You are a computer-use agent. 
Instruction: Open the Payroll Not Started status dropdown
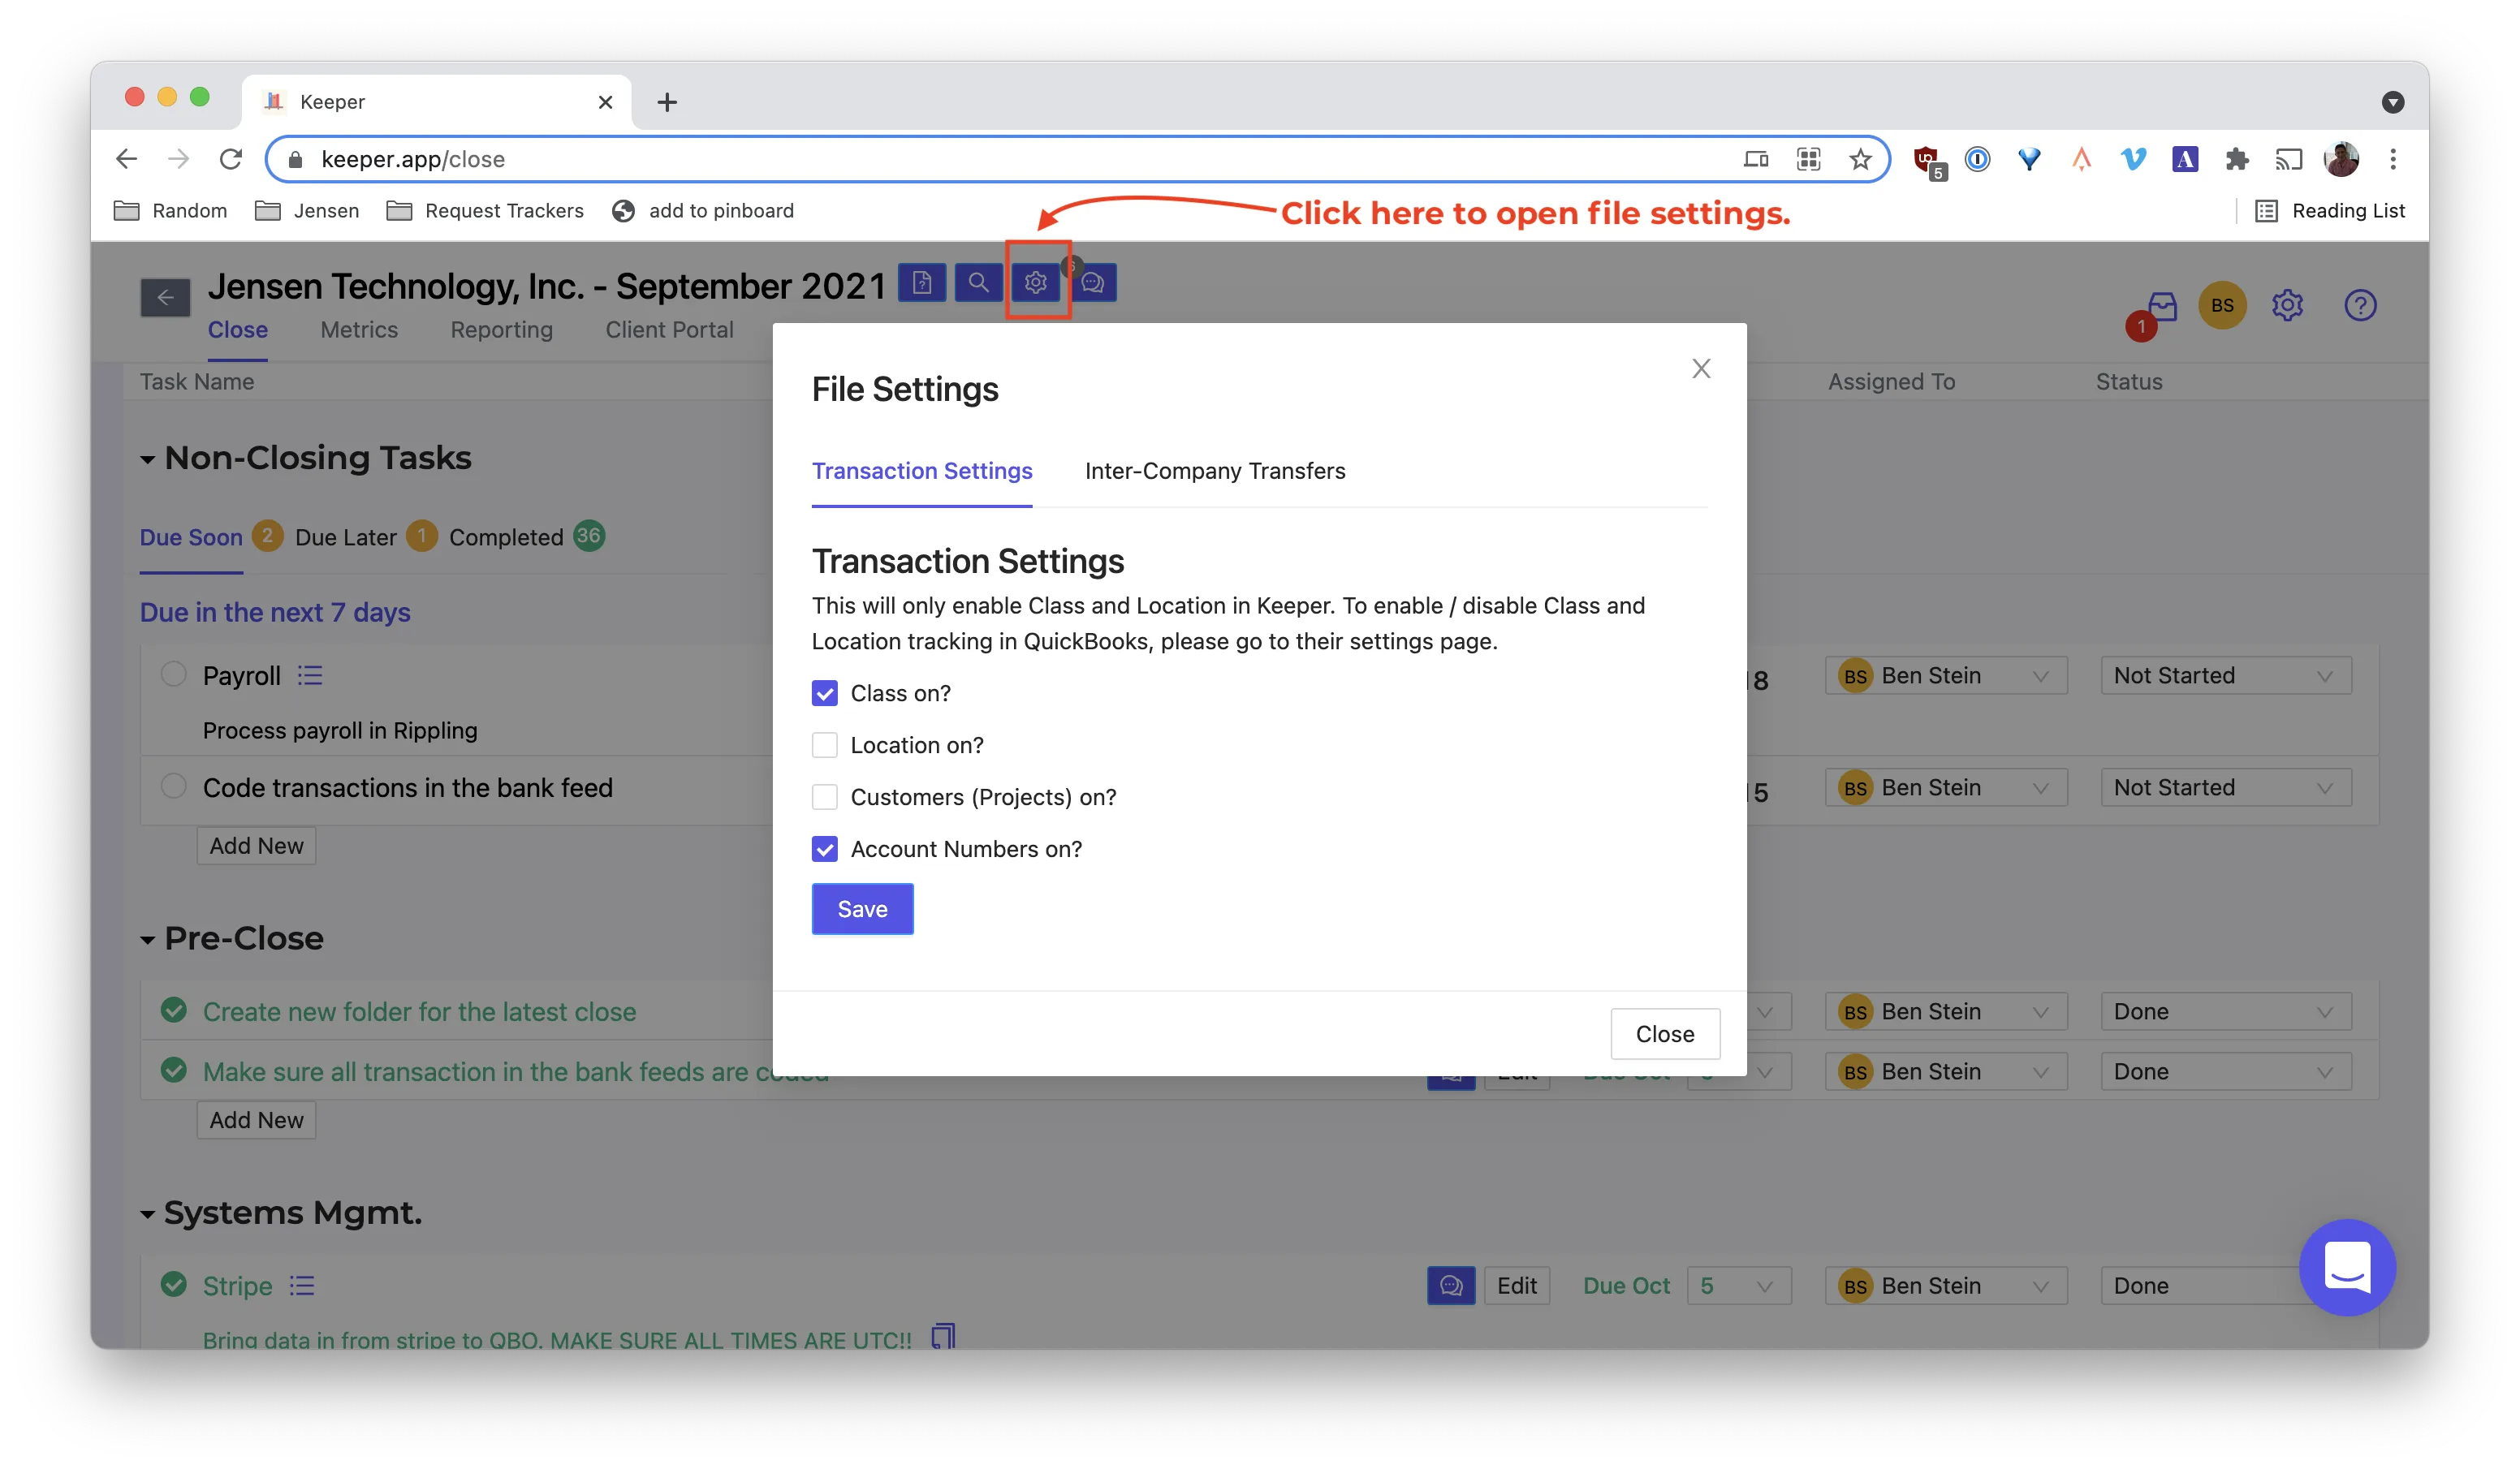coord(2226,676)
